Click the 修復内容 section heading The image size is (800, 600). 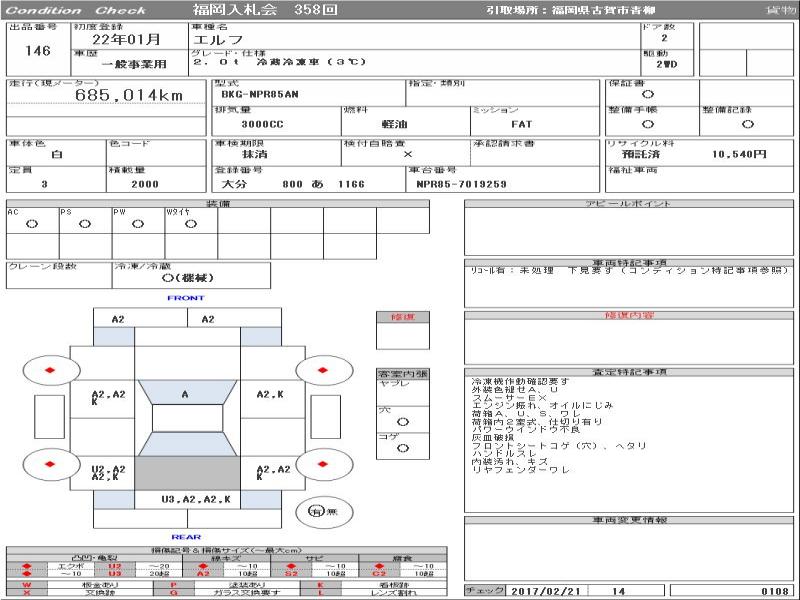click(x=629, y=315)
